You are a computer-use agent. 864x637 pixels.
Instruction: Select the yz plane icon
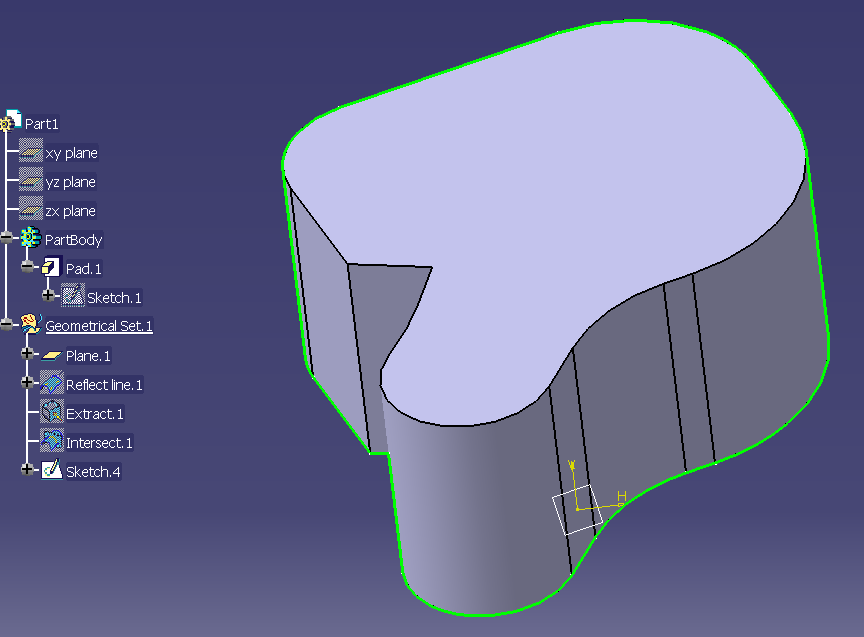tap(31, 180)
